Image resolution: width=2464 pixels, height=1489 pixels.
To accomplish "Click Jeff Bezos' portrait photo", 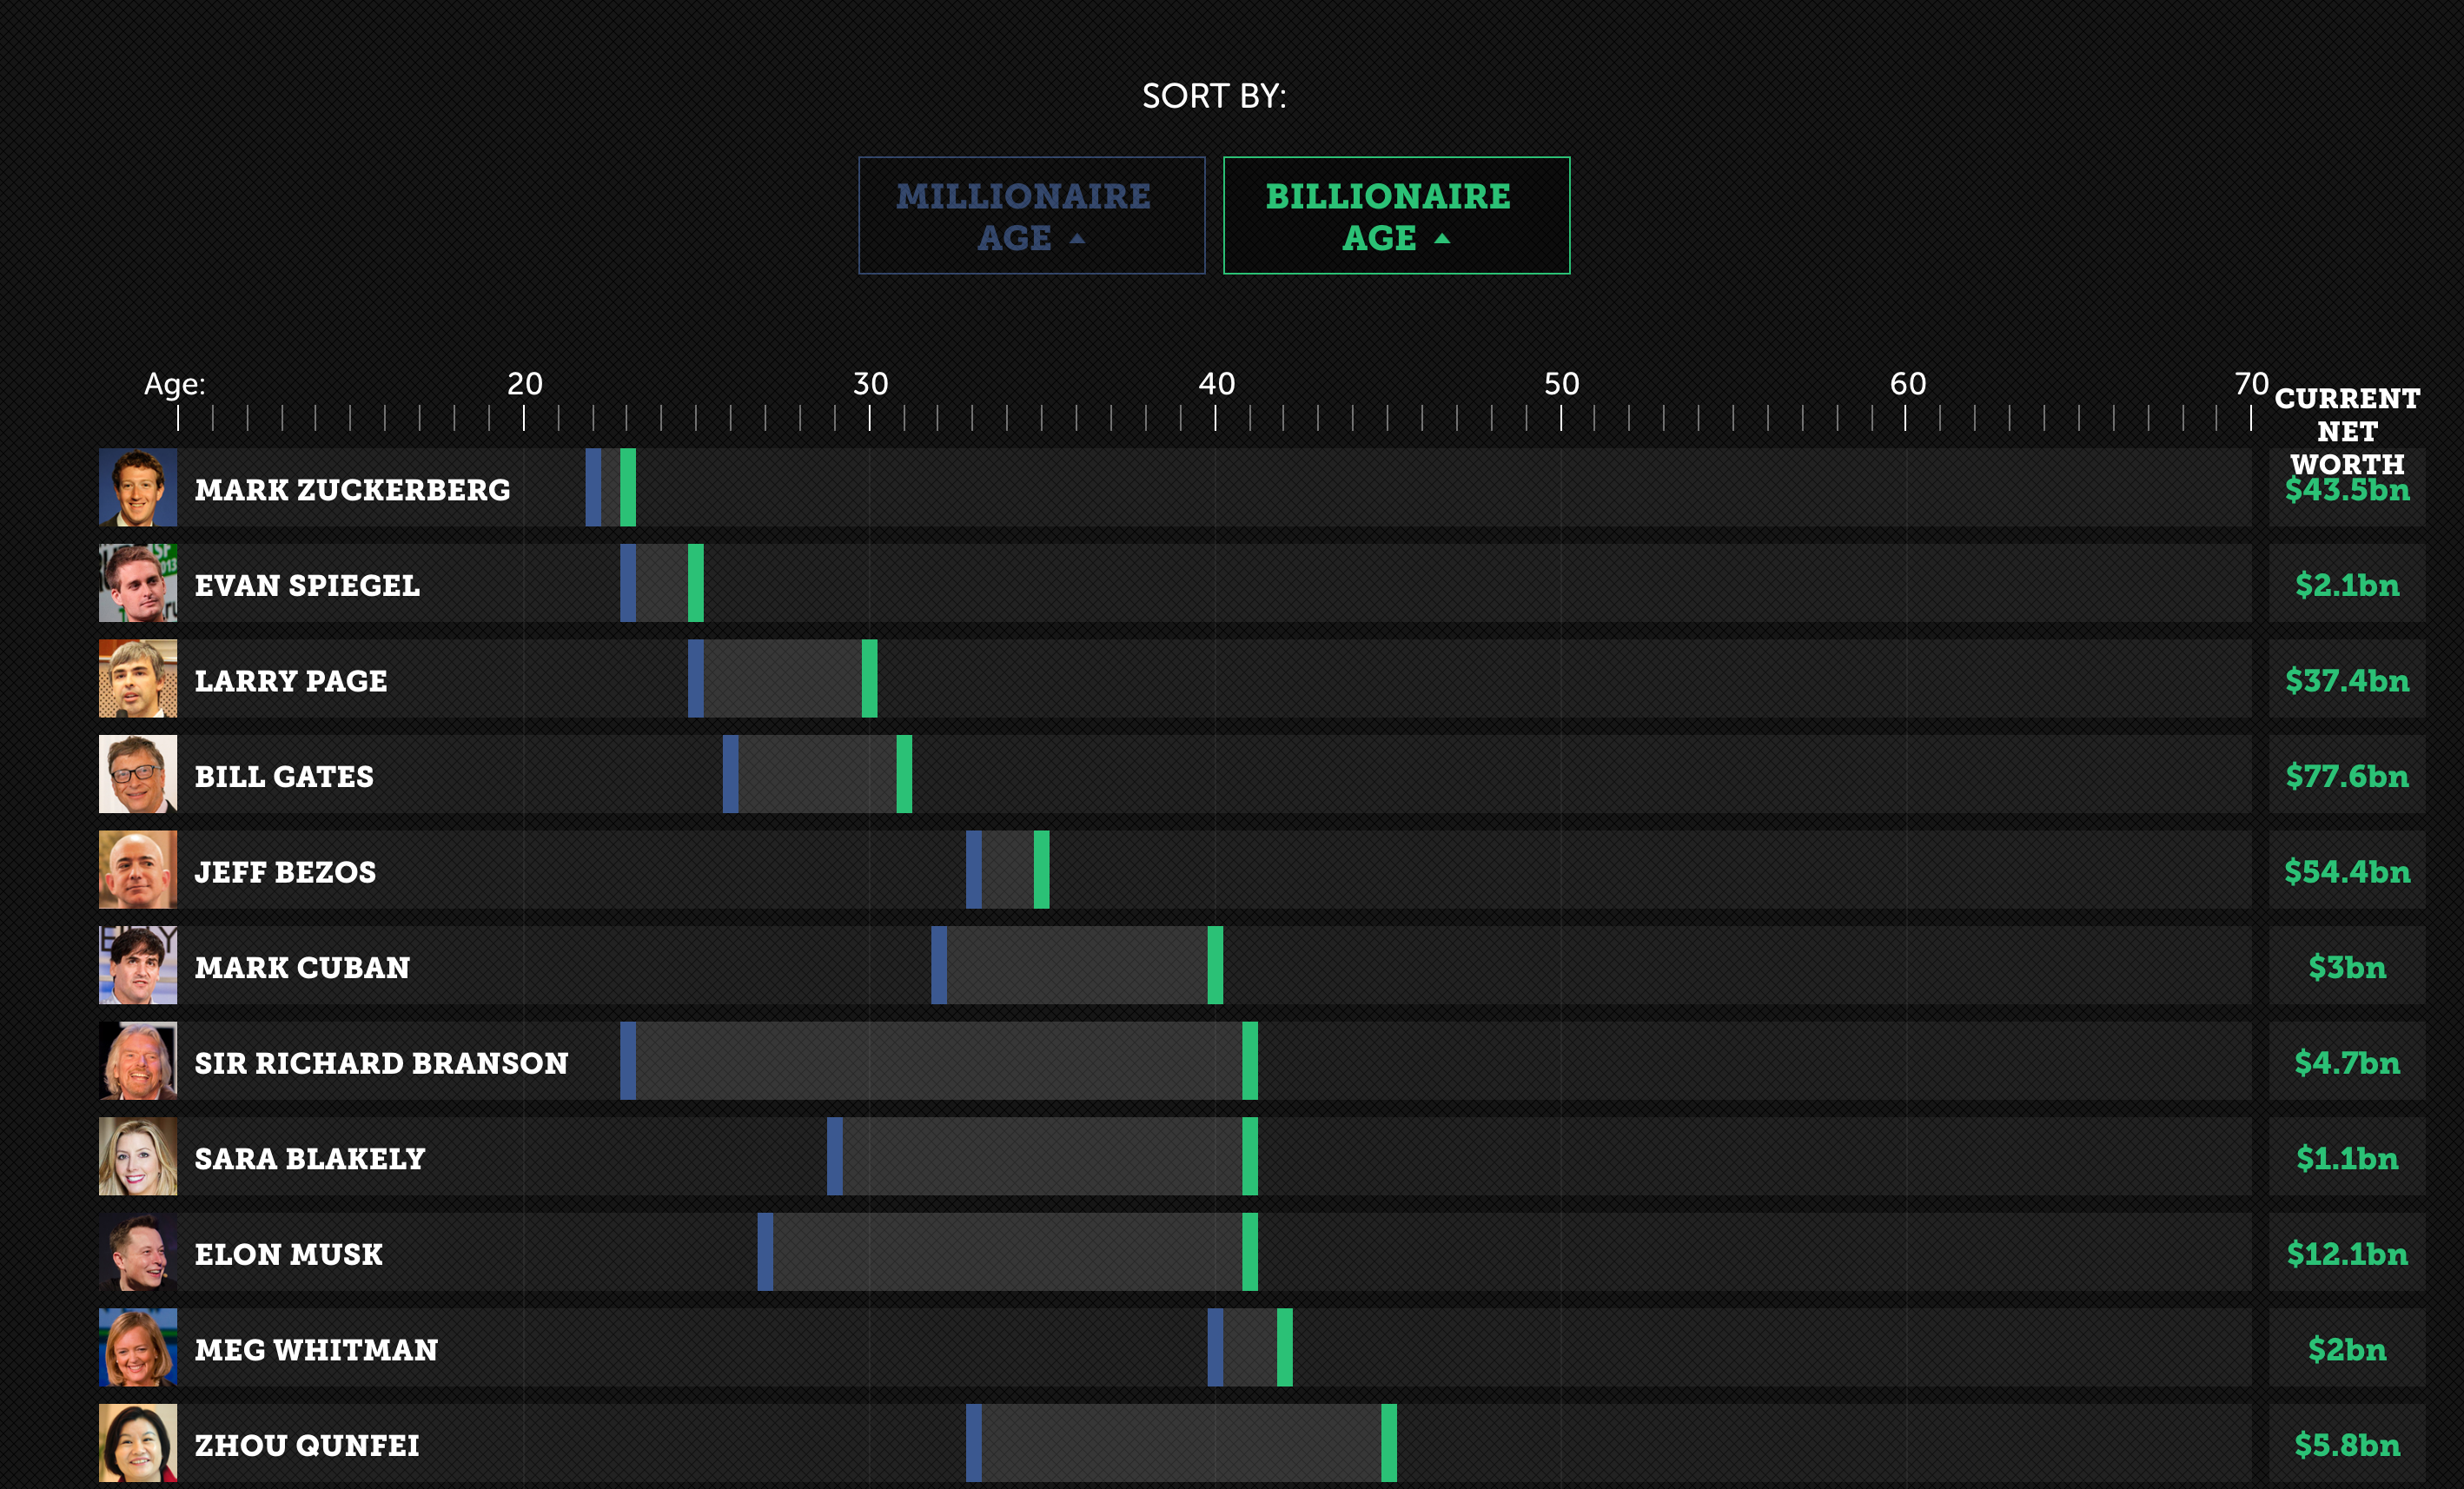I will tap(138, 869).
